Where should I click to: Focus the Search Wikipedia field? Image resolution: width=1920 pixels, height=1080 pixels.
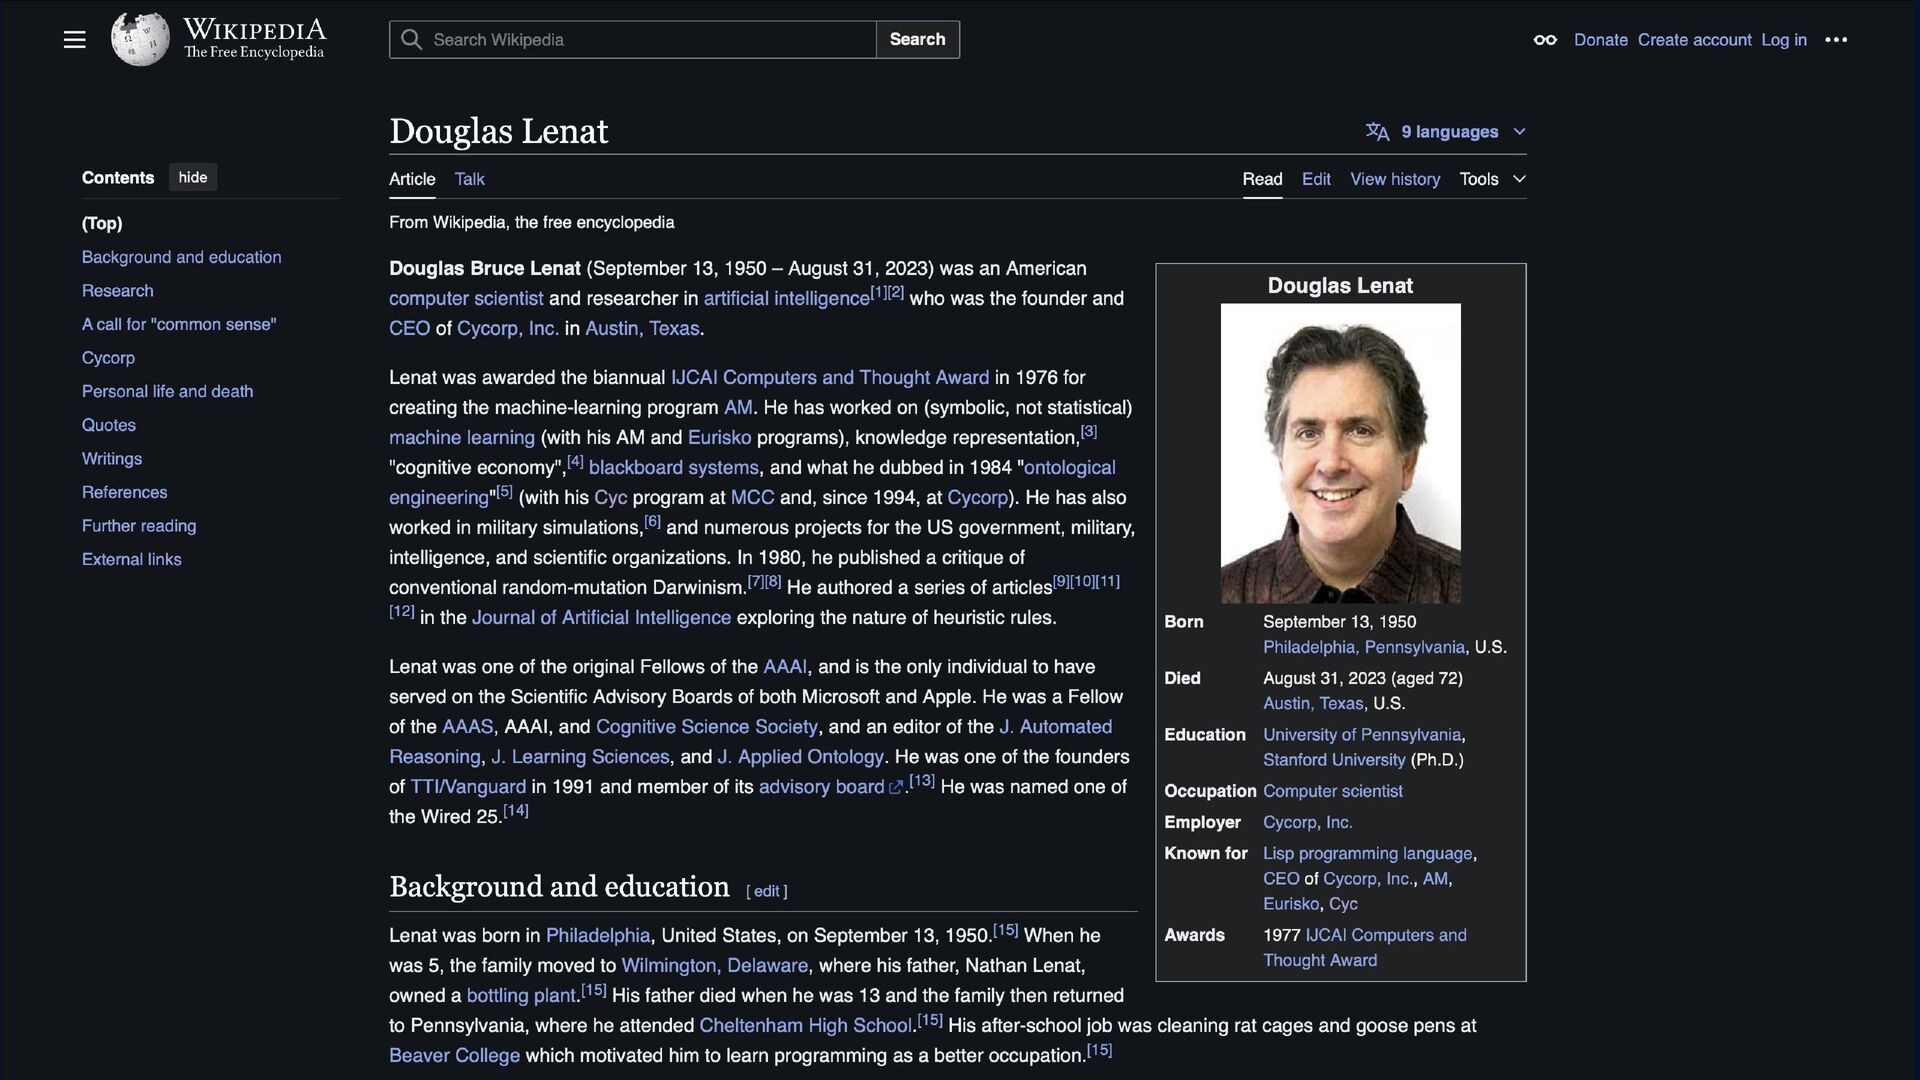(x=632, y=40)
